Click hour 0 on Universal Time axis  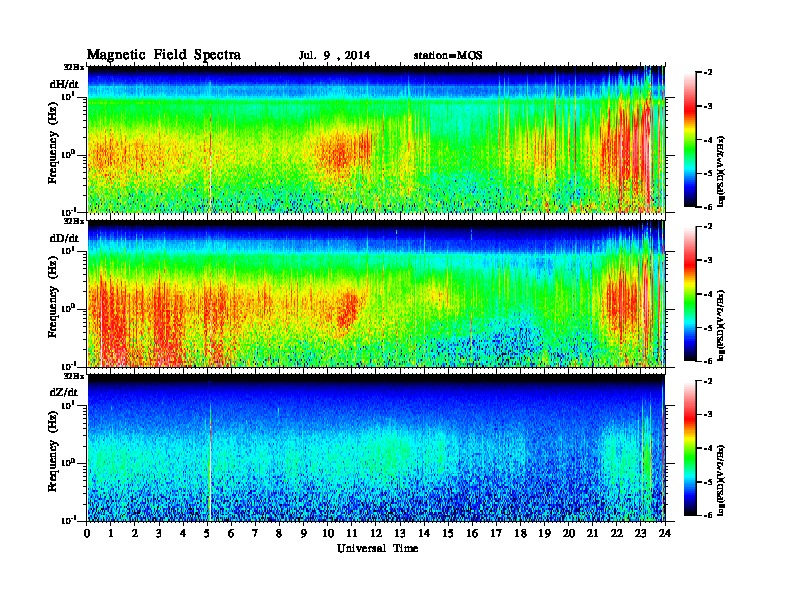tap(87, 534)
